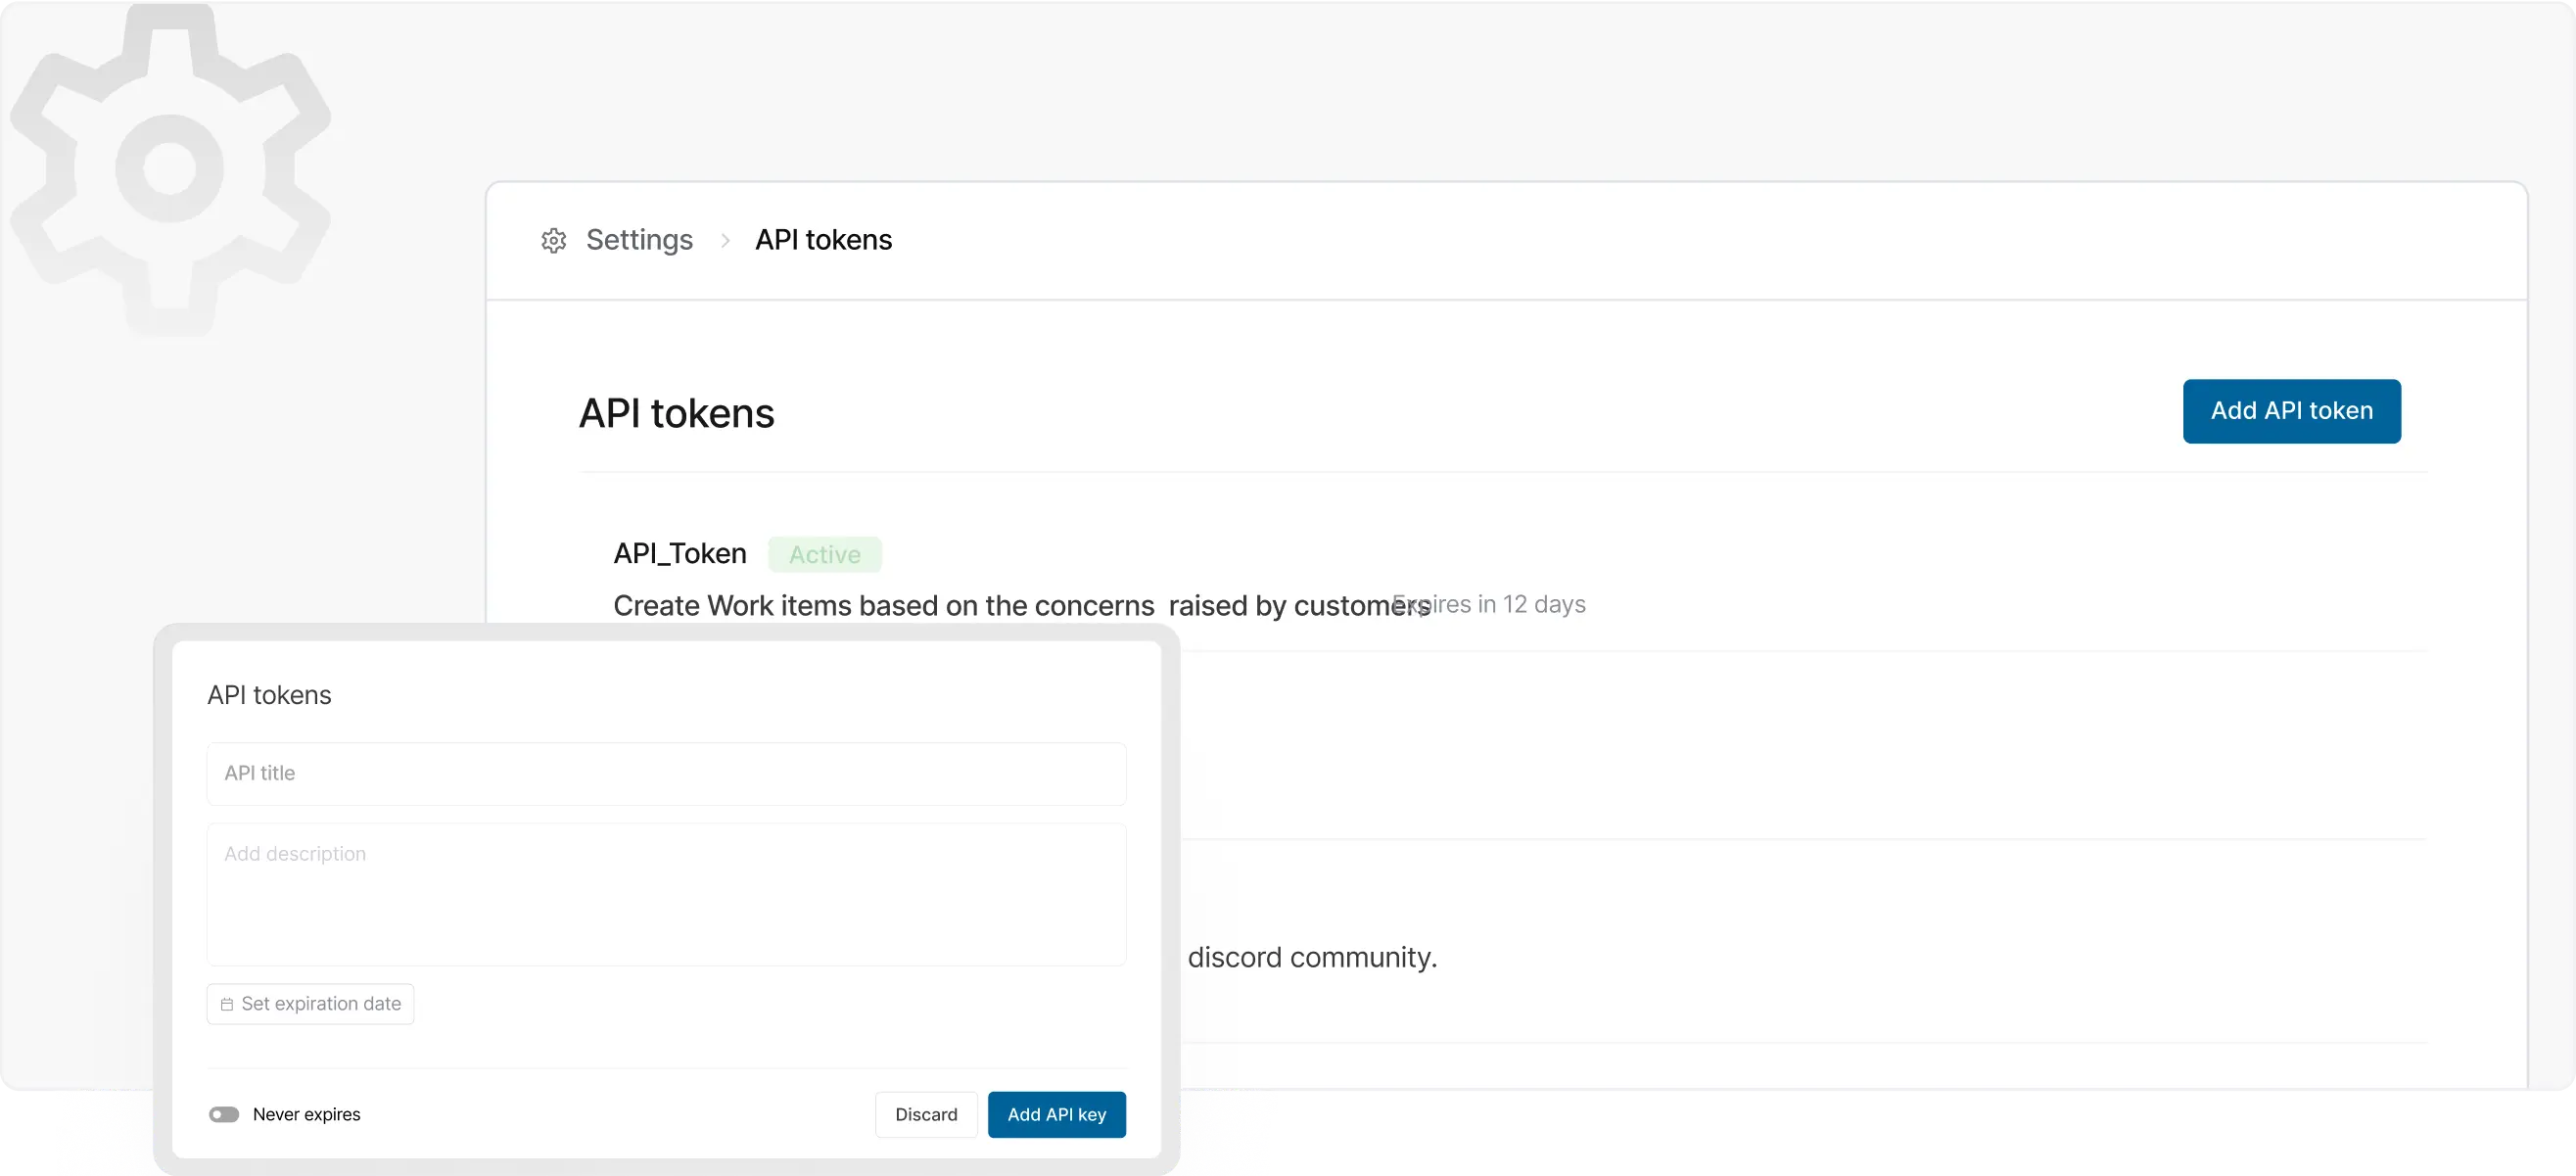Click into the Add description text area
Viewport: 2576px width, 1176px height.
[666, 894]
